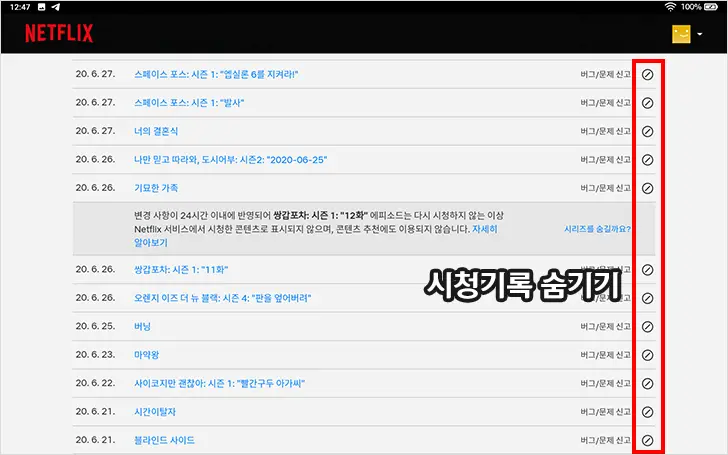Hide 마약왕 from viewing activity

[647, 355]
